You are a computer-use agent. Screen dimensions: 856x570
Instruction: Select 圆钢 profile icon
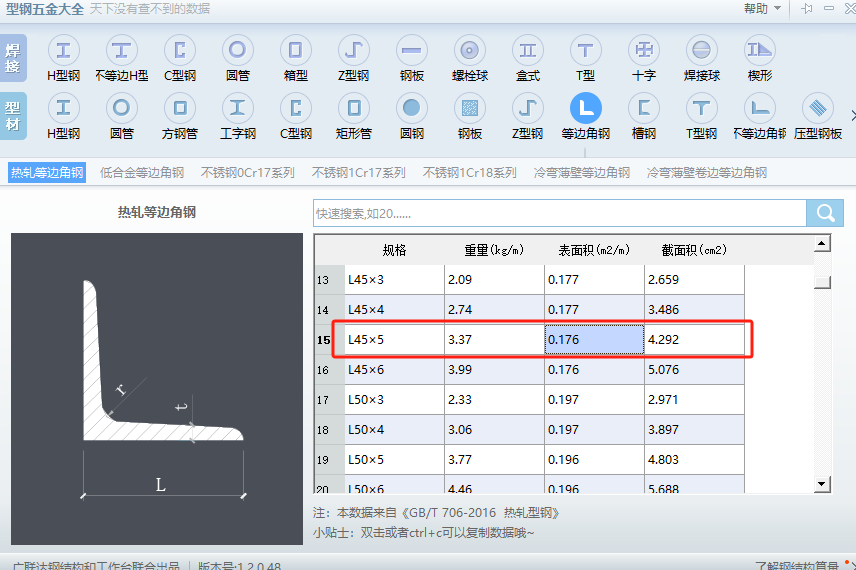[412, 108]
